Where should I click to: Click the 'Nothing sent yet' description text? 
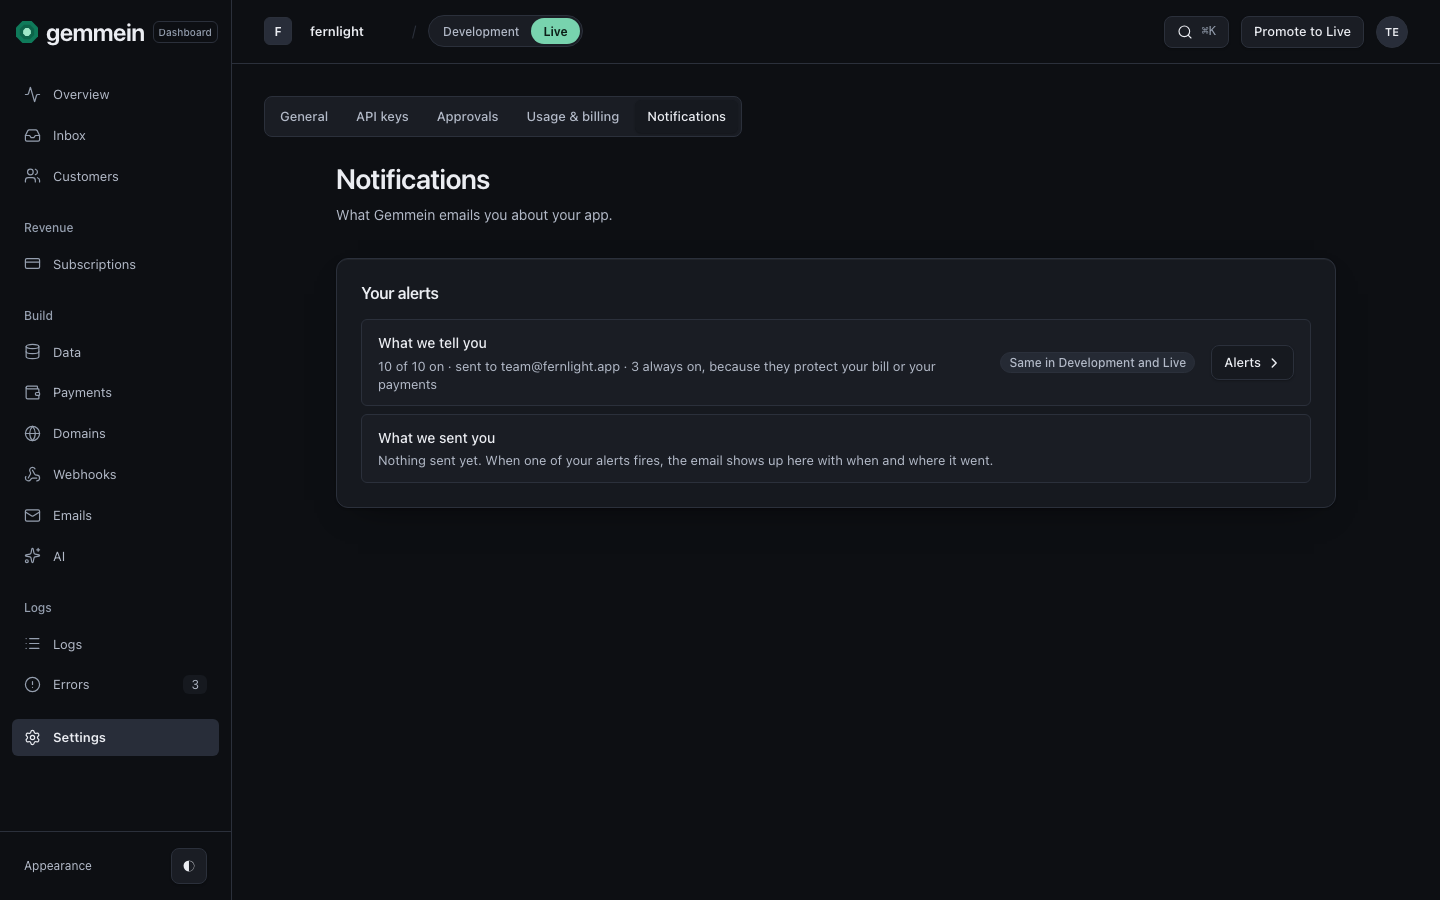(x=685, y=461)
